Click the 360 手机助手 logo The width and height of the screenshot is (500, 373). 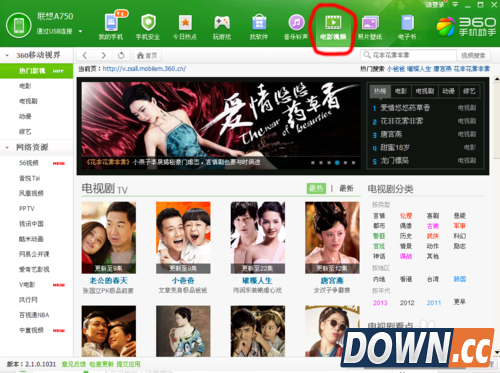pyautogui.click(x=466, y=26)
